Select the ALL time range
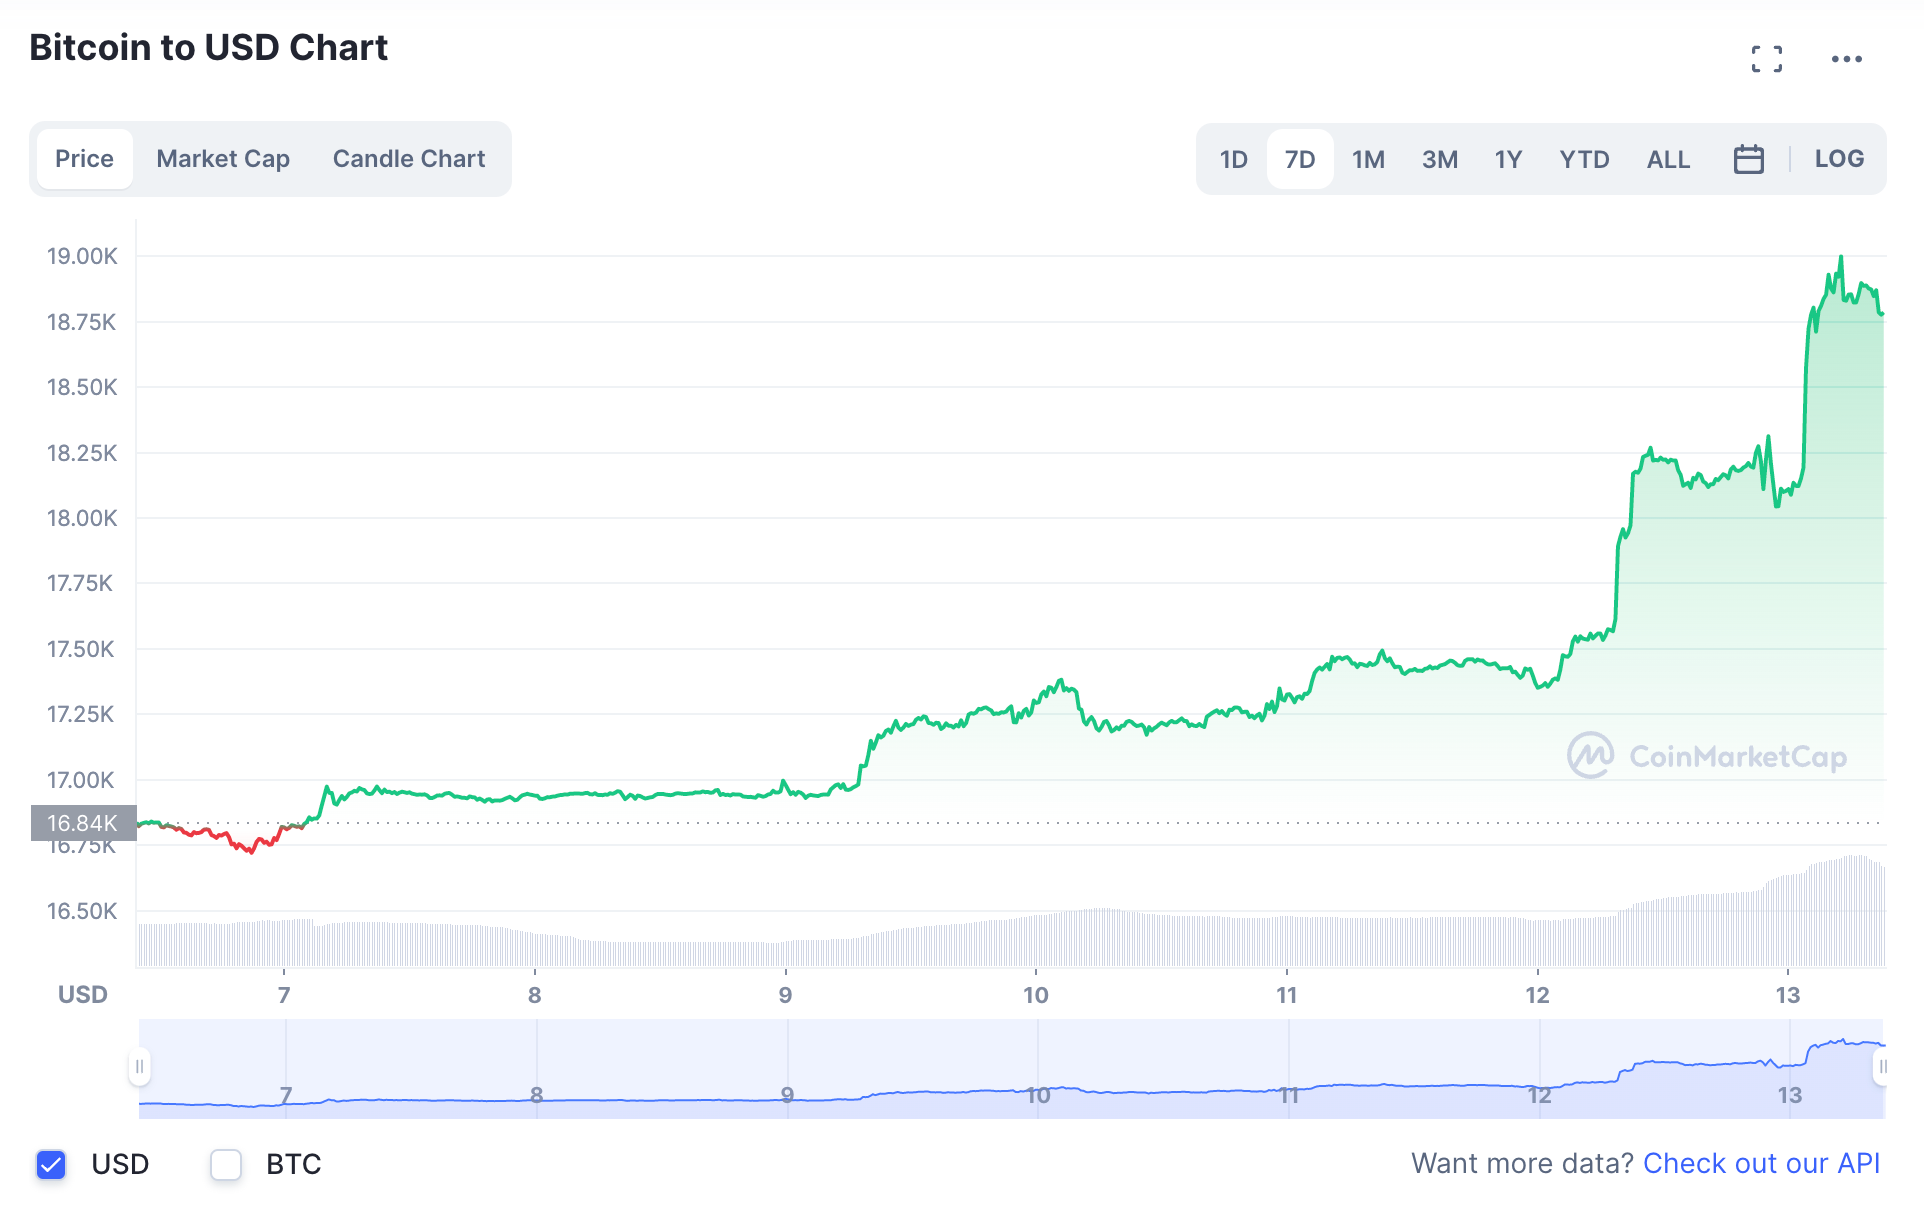The width and height of the screenshot is (1924, 1220). point(1668,160)
